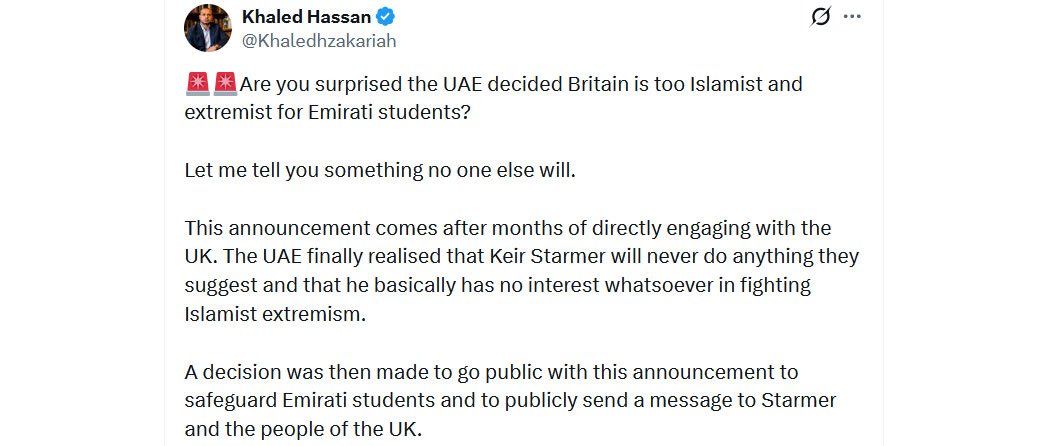Click the line "extremist for Emirati students?"
The height and width of the screenshot is (446, 1050).
tap(328, 112)
